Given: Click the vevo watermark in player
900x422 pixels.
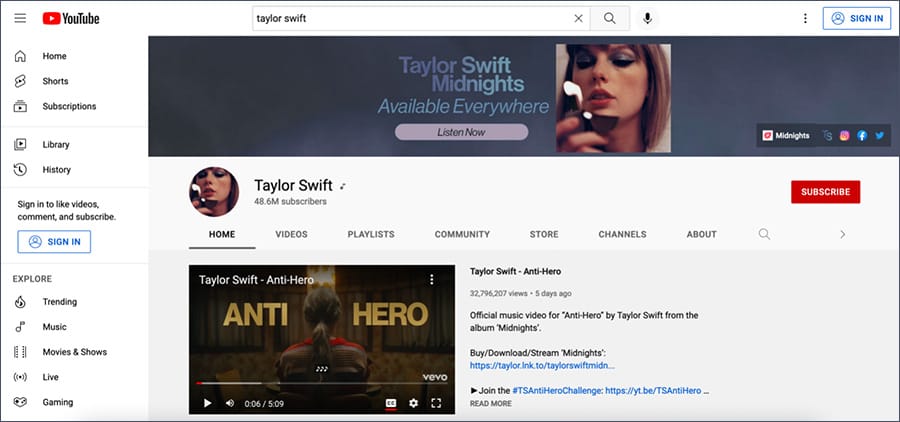Looking at the screenshot, I should [x=435, y=377].
